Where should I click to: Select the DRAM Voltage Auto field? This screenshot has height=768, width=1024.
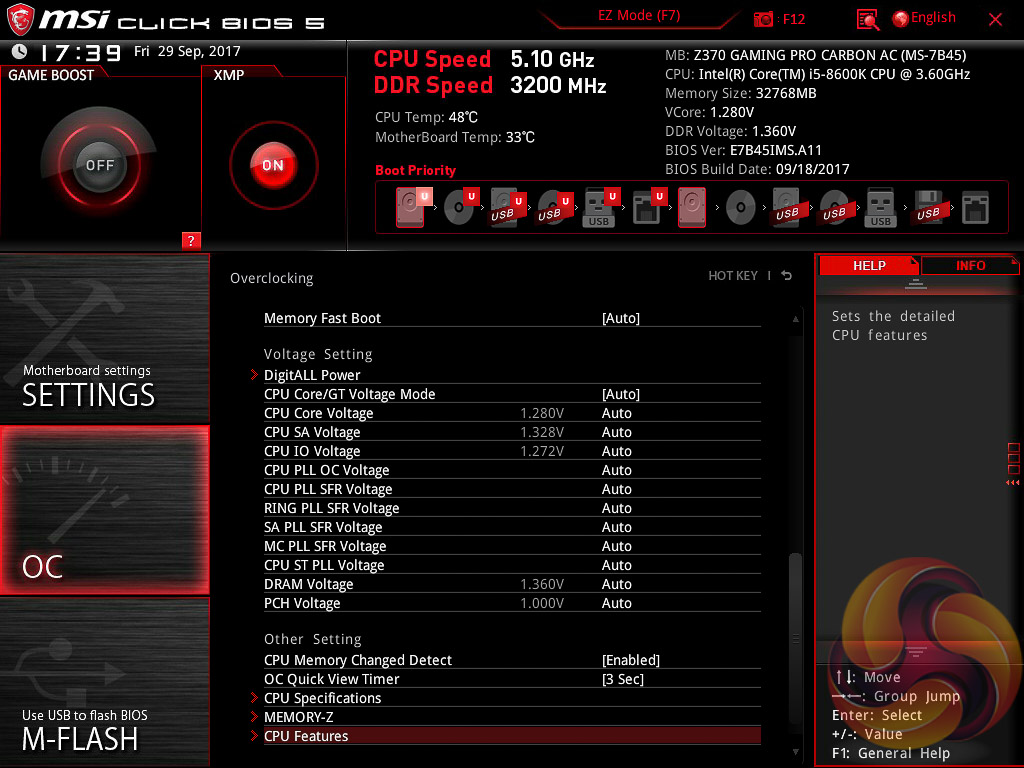[616, 584]
